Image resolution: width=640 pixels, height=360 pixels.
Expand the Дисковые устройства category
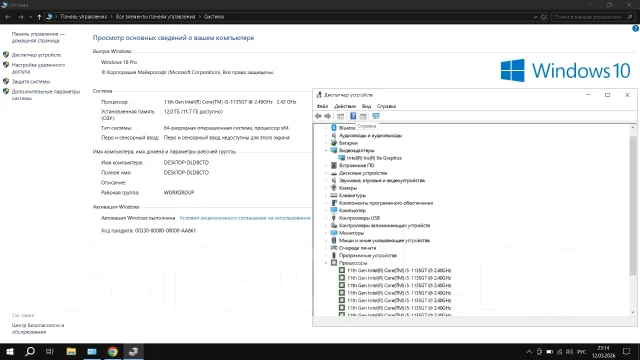tap(326, 173)
